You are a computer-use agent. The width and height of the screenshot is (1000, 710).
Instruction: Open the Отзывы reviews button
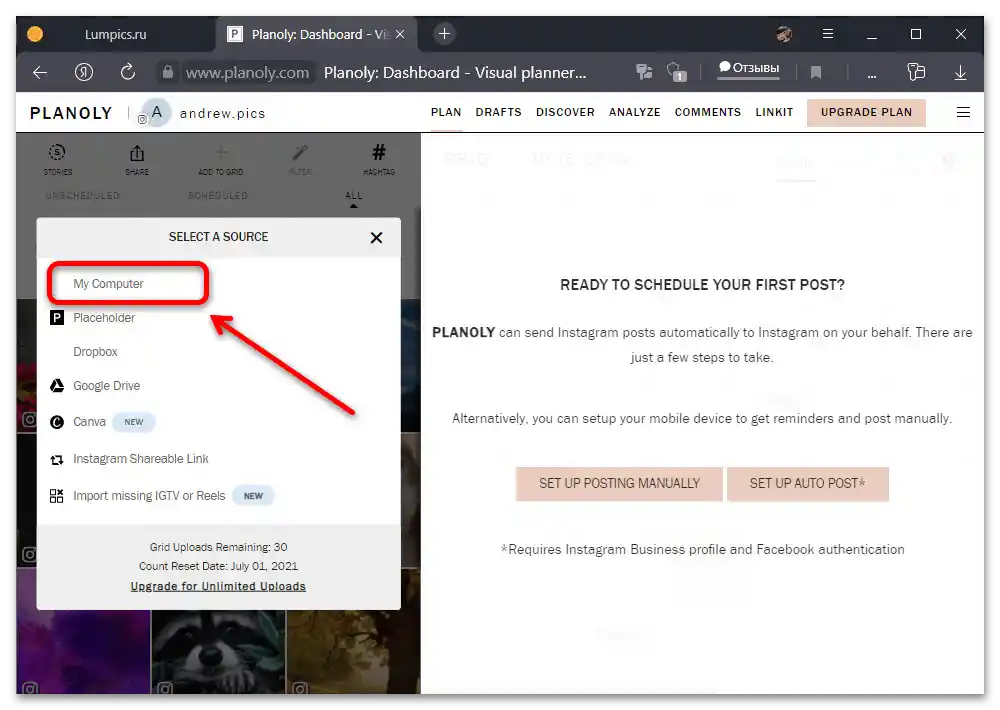(749, 68)
